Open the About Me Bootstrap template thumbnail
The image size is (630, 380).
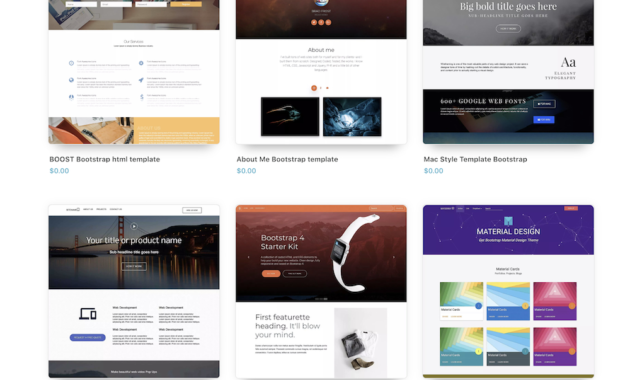click(321, 72)
